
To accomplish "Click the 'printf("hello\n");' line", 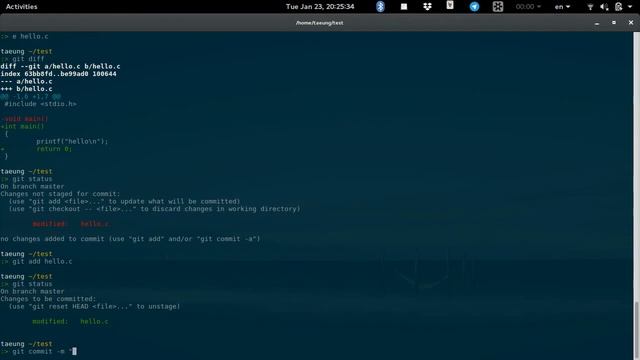I will (72, 141).
